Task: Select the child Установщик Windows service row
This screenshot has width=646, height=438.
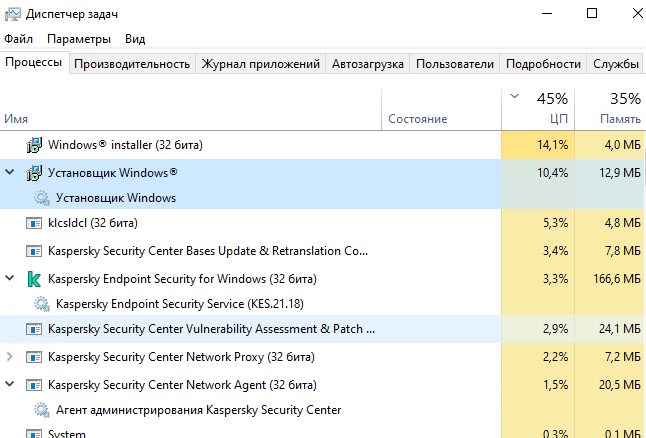Action: click(x=323, y=198)
